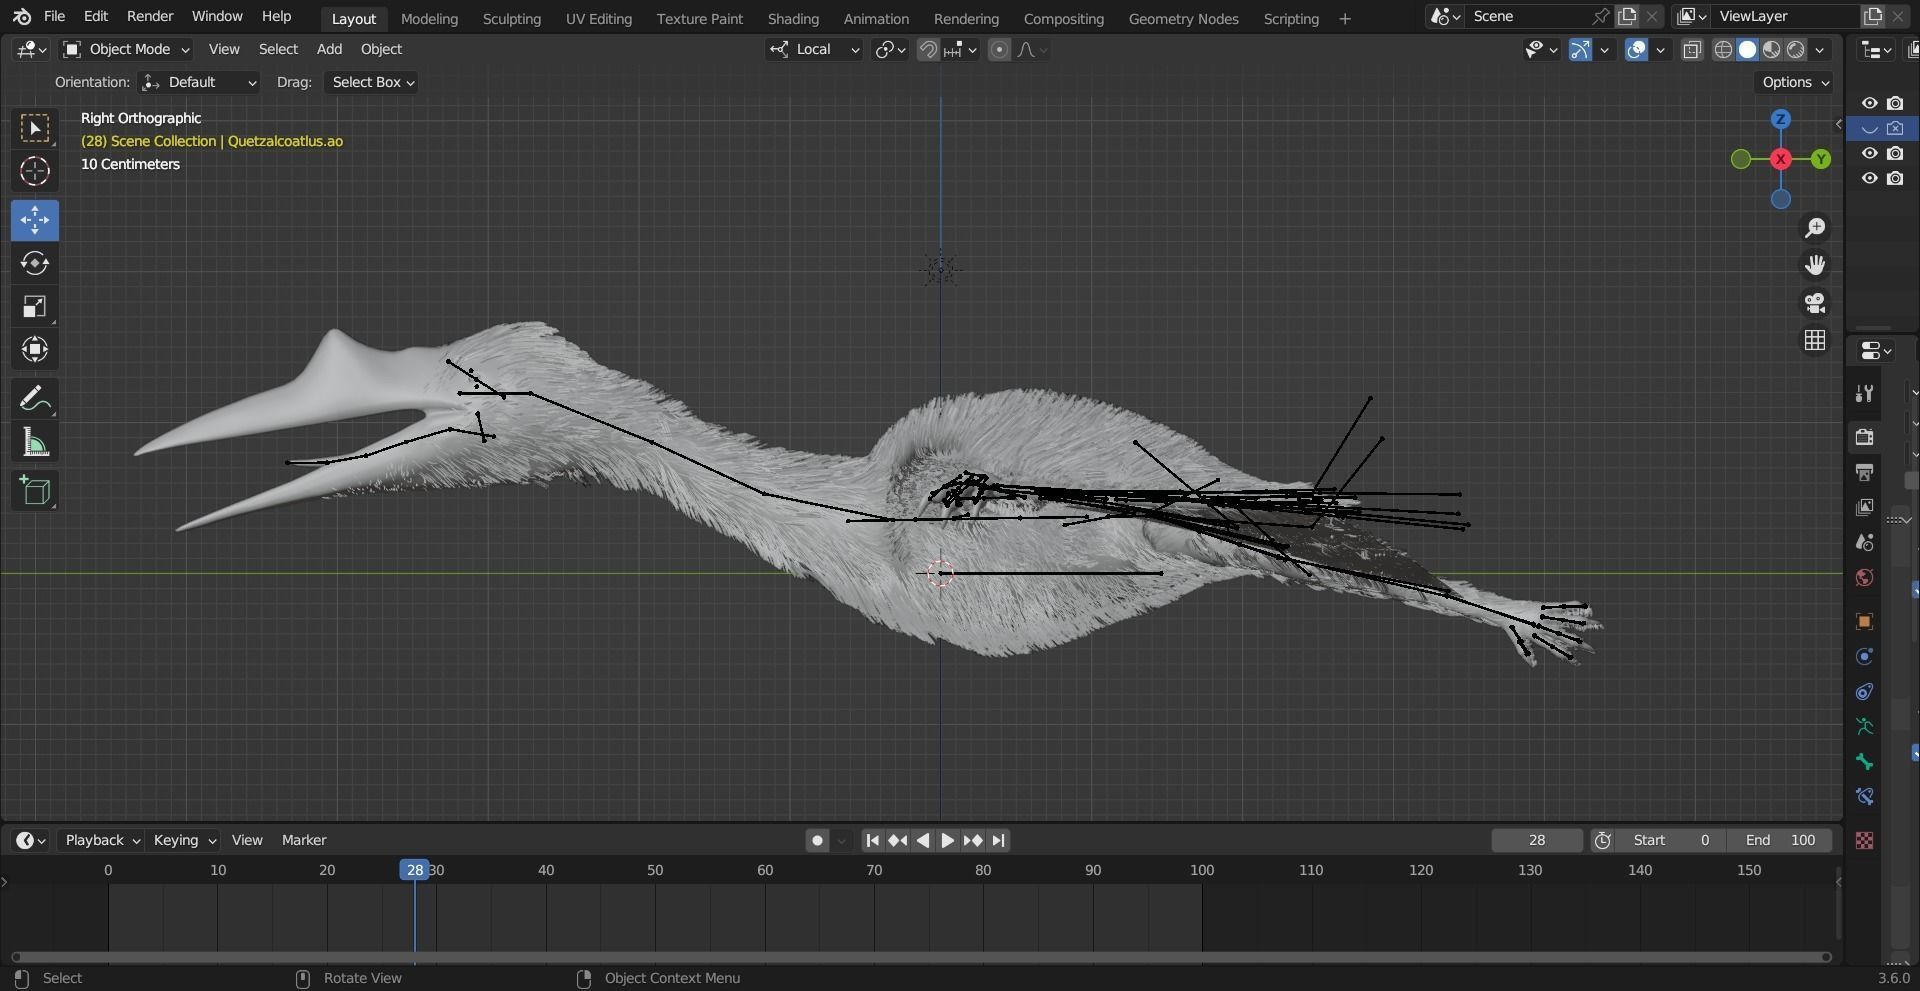Image resolution: width=1920 pixels, height=991 pixels.
Task: Open the timeline Marker menu
Action: tap(304, 840)
